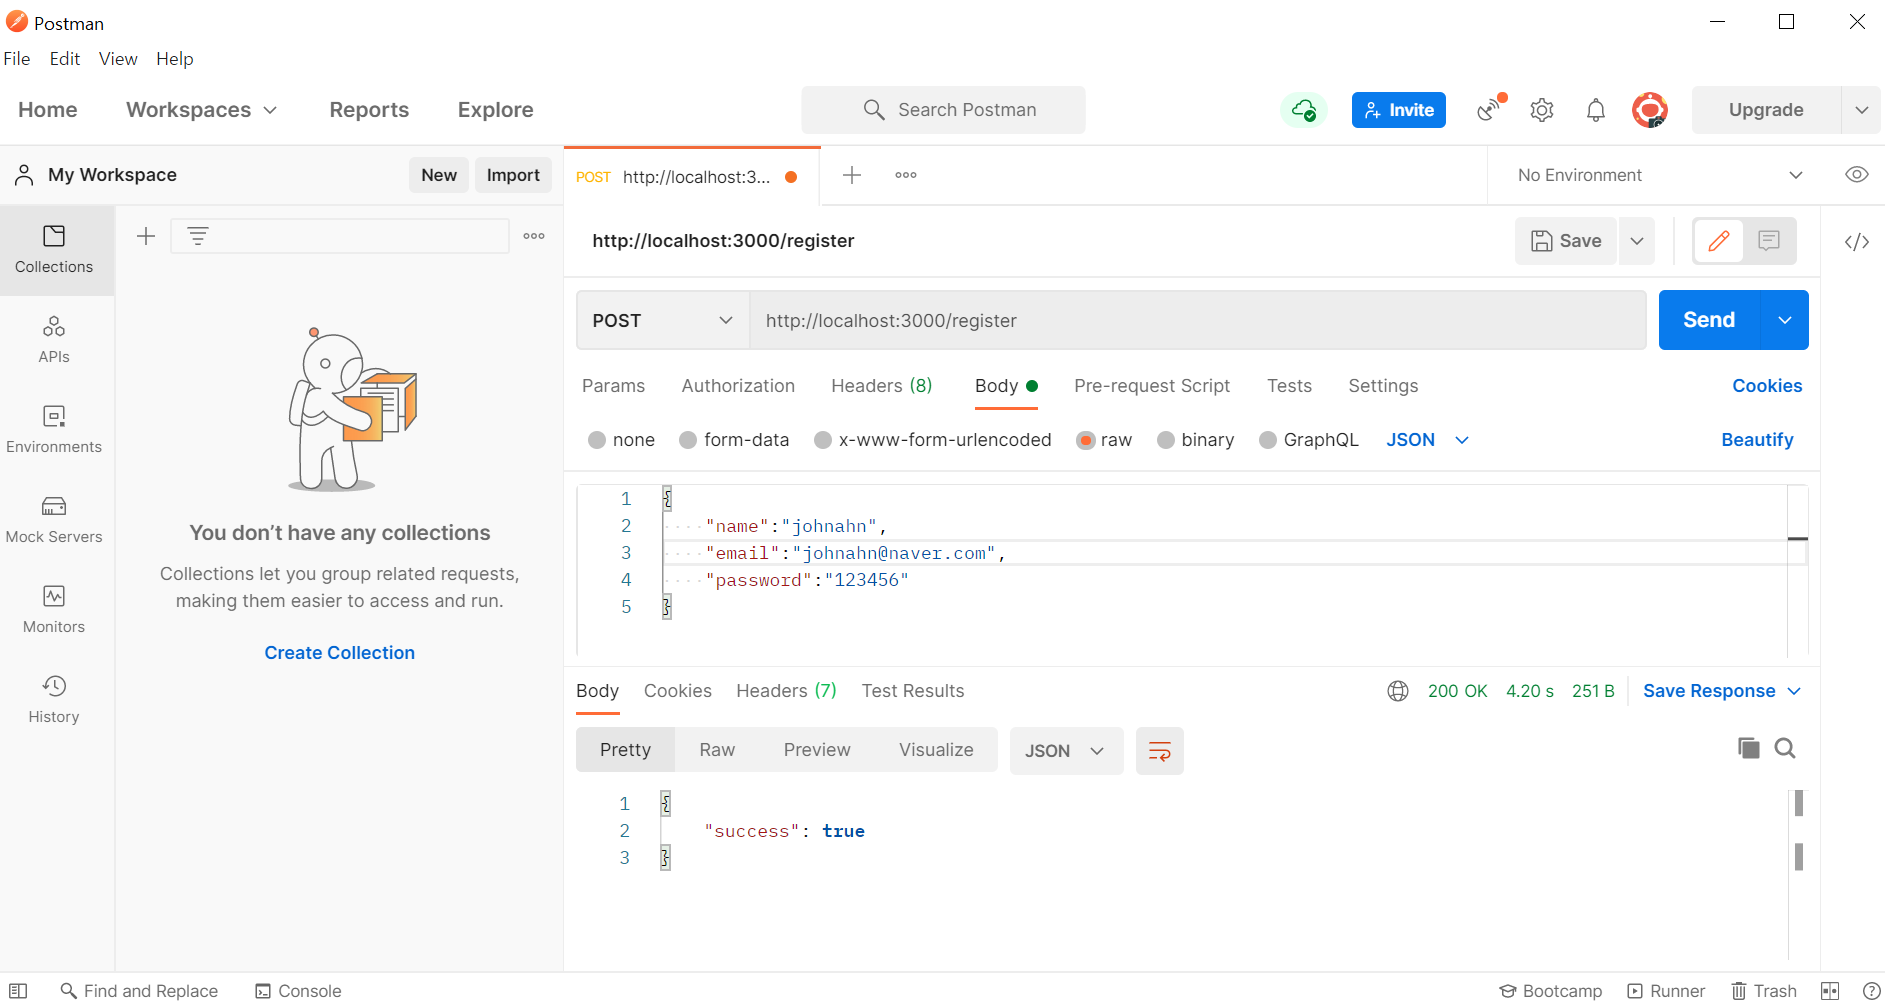The height and width of the screenshot is (1005, 1885).
Task: Toggle two-pane layout icon in status bar
Action: [x=1830, y=991]
